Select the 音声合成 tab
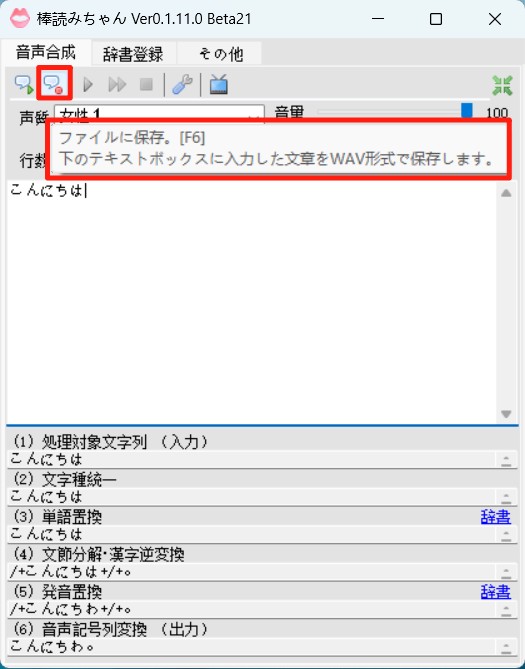 (x=46, y=52)
